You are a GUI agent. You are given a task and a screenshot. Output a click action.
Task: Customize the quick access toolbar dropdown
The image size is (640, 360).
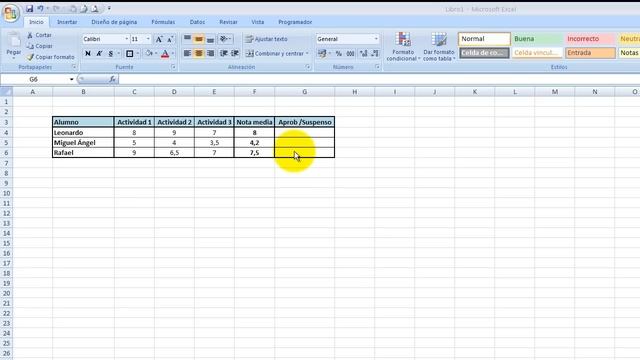point(109,9)
